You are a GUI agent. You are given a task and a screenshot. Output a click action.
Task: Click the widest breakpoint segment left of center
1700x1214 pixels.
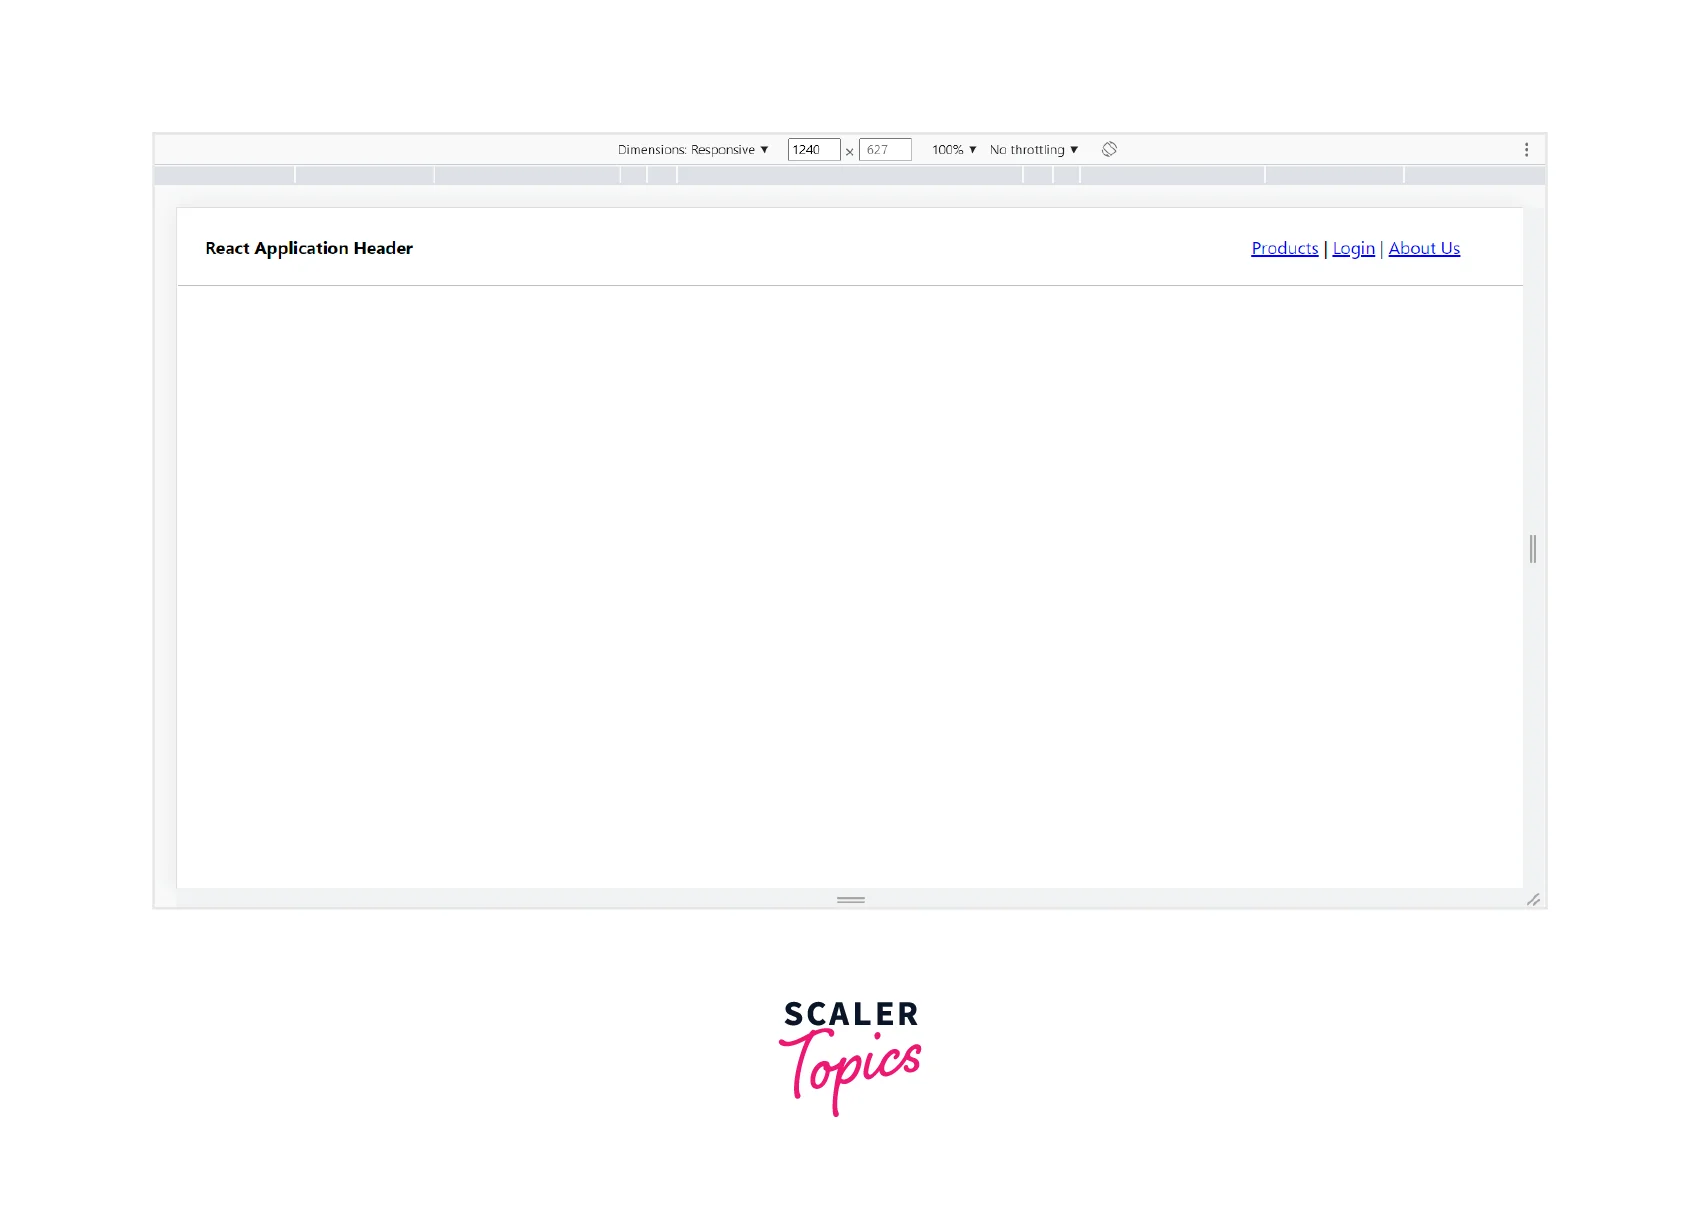pos(527,175)
